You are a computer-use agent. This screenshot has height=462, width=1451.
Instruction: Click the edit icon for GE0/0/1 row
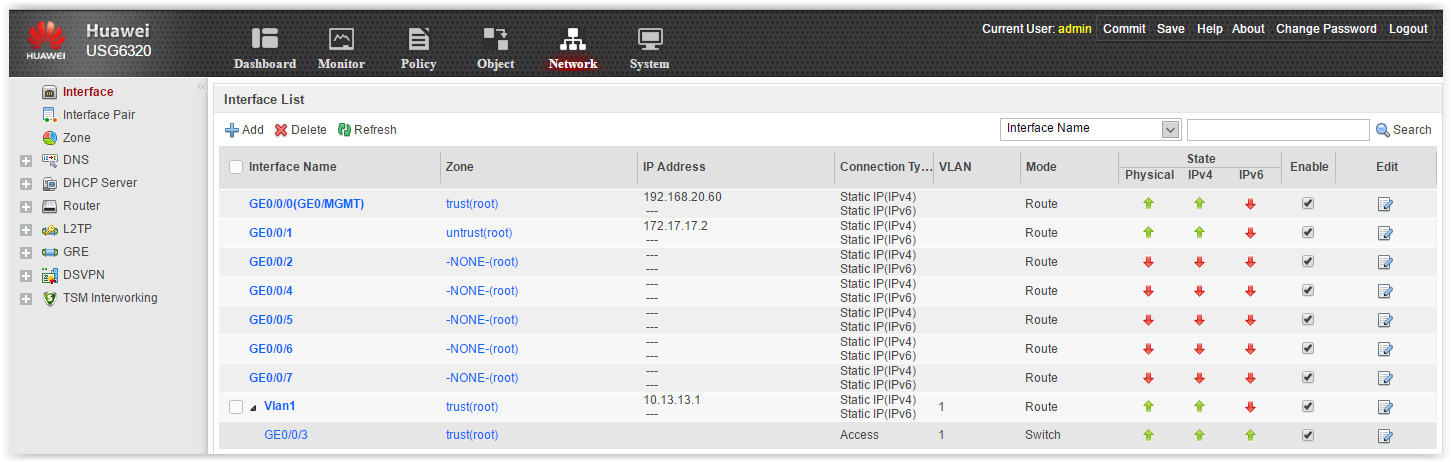[x=1385, y=233]
